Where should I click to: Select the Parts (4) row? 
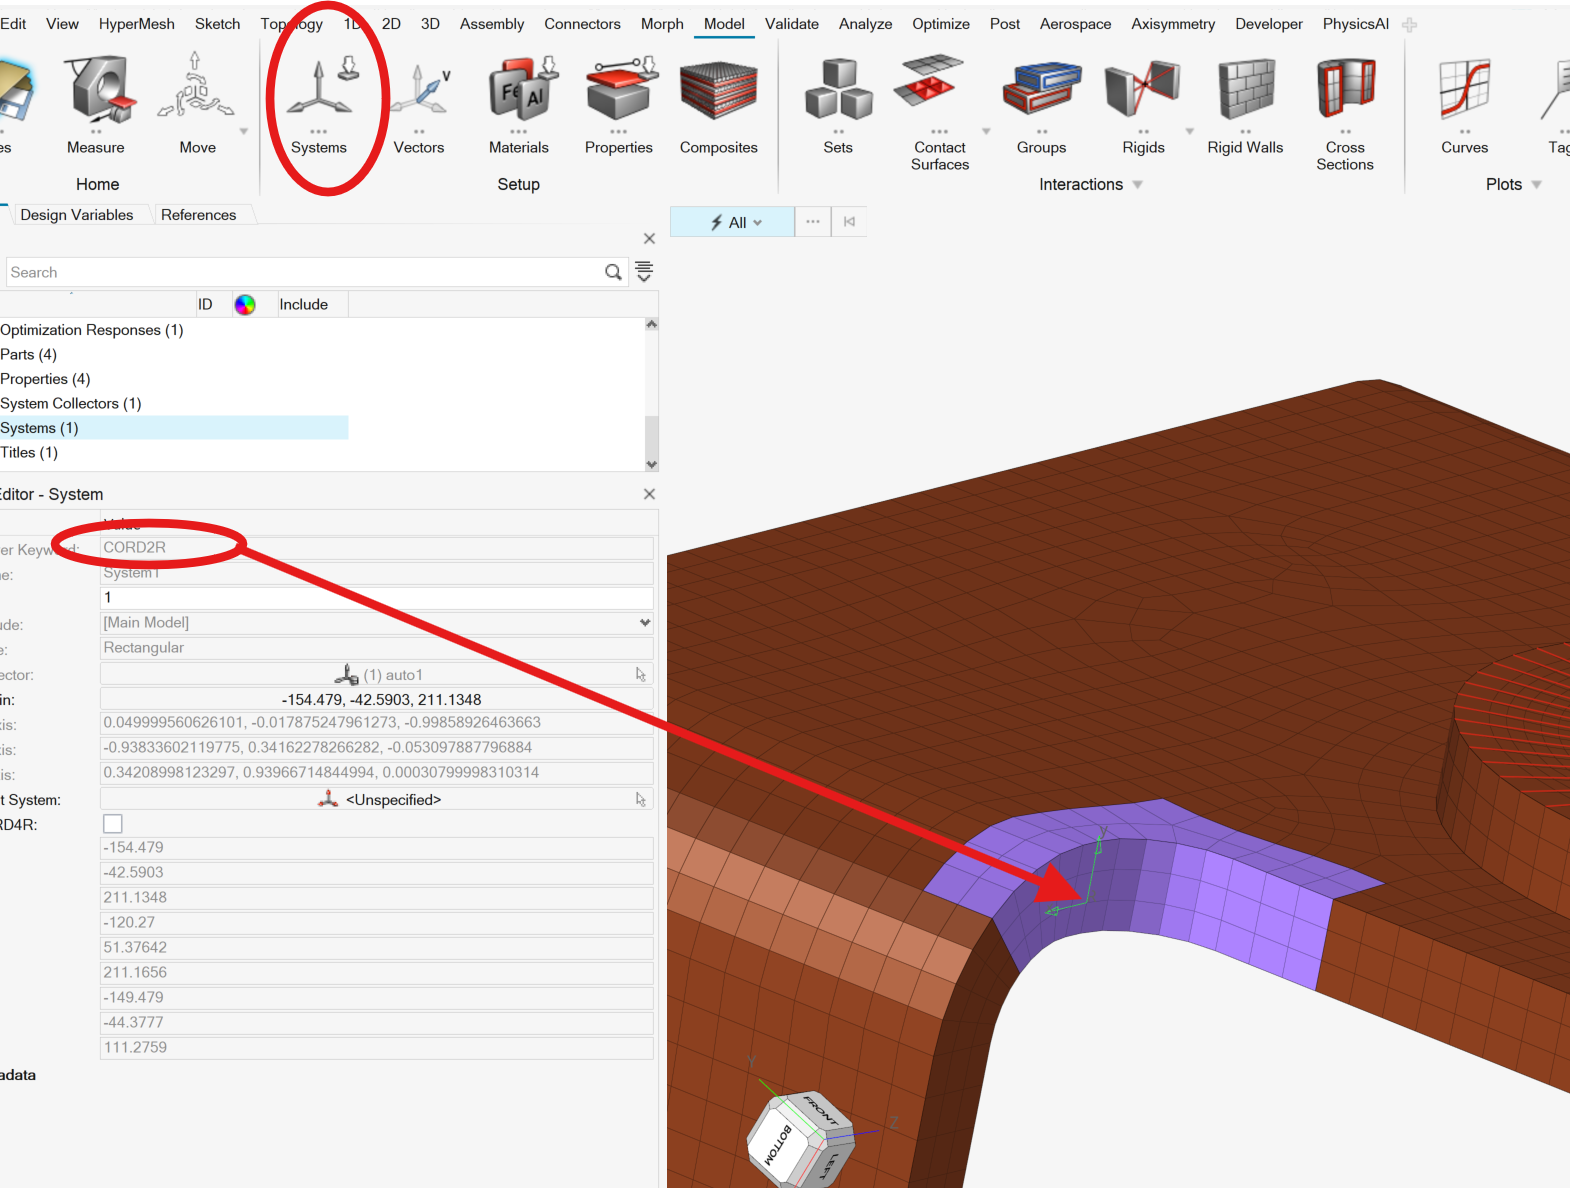coord(29,354)
